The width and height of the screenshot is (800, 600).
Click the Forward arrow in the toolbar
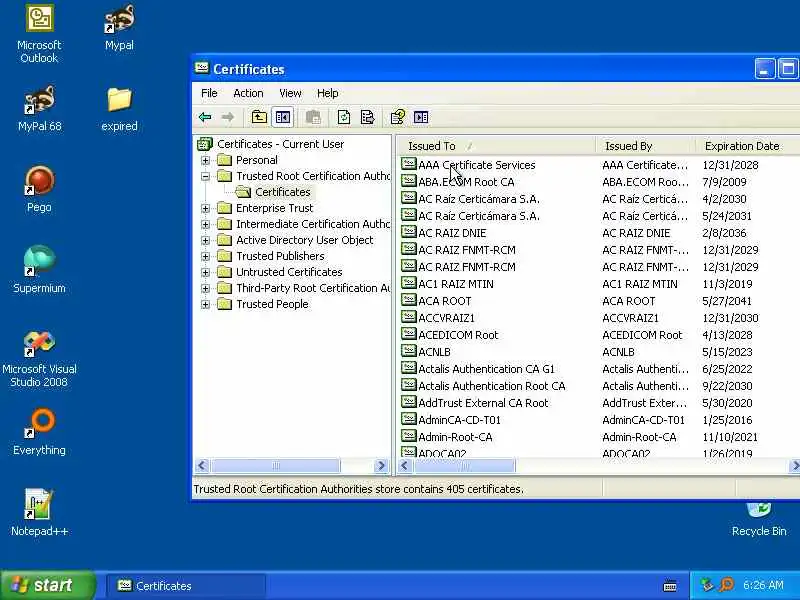click(x=228, y=117)
